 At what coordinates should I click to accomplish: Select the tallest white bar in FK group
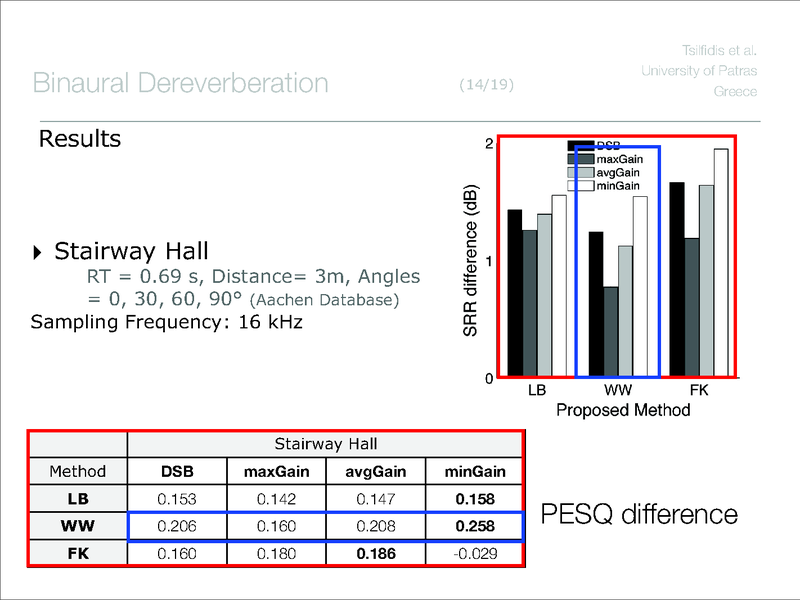721,263
